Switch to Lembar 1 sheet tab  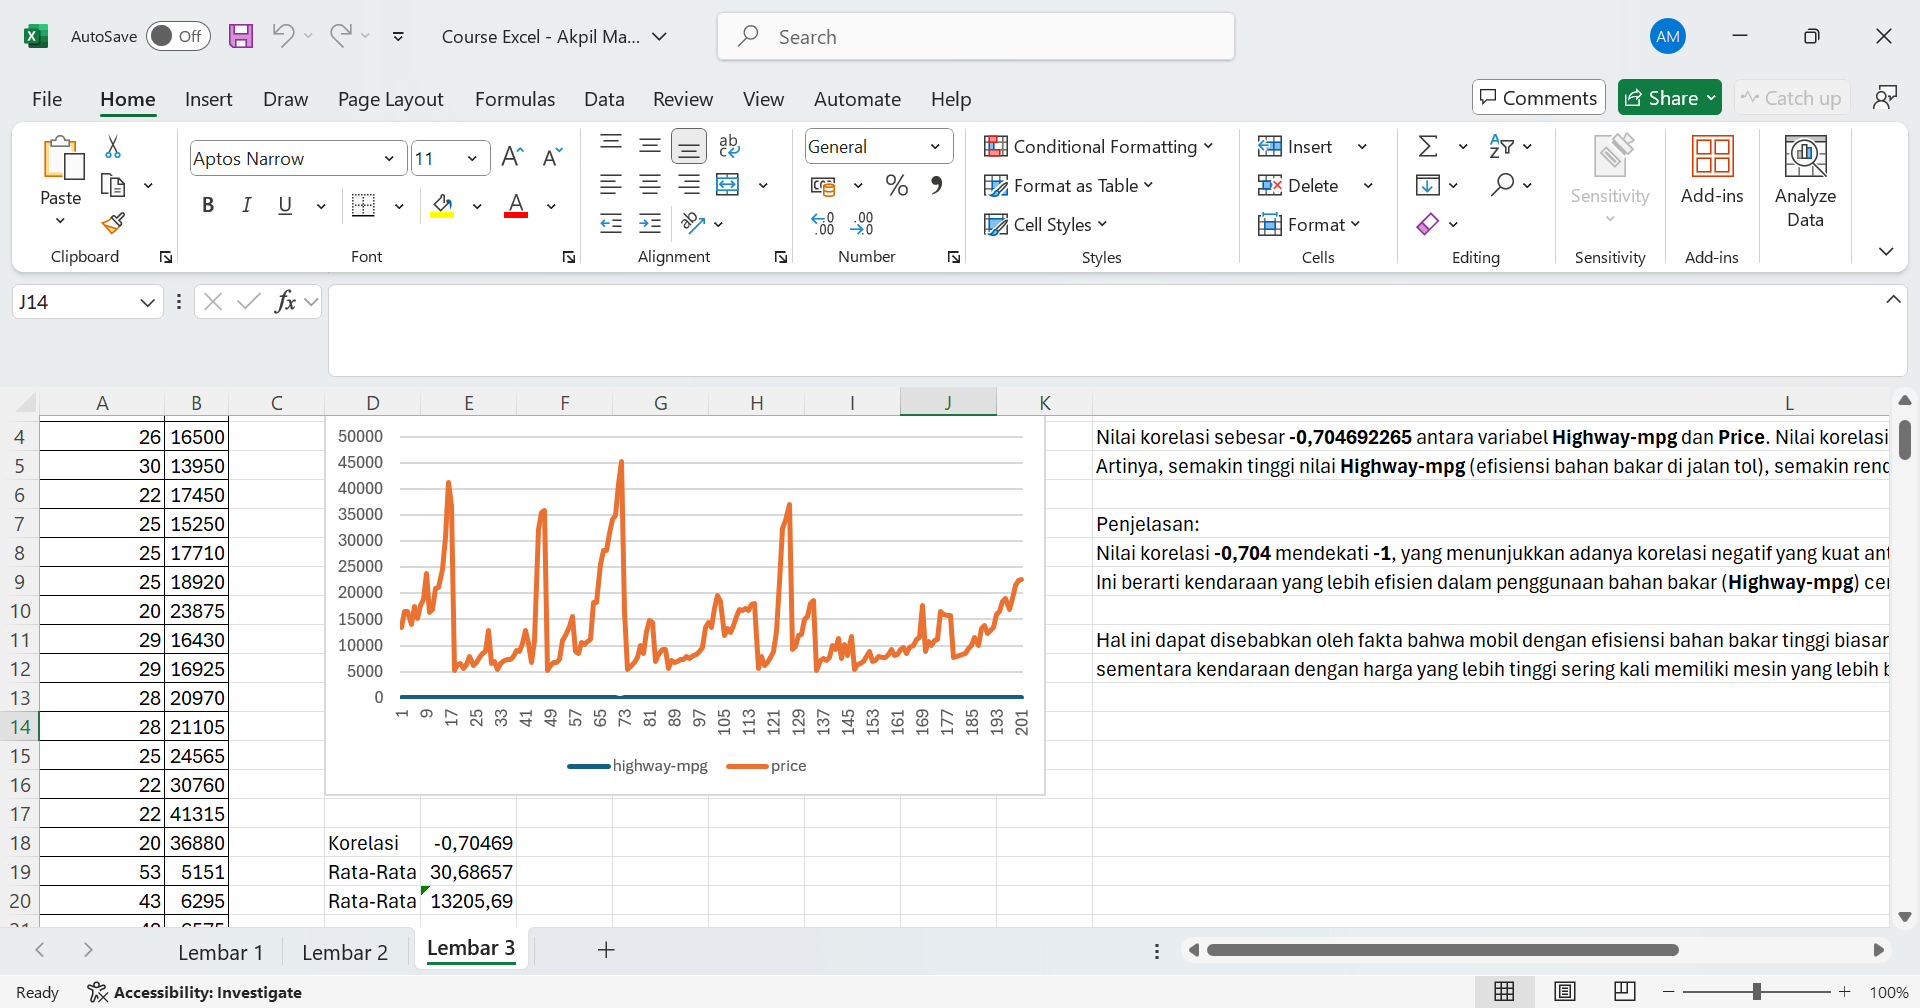[220, 952]
